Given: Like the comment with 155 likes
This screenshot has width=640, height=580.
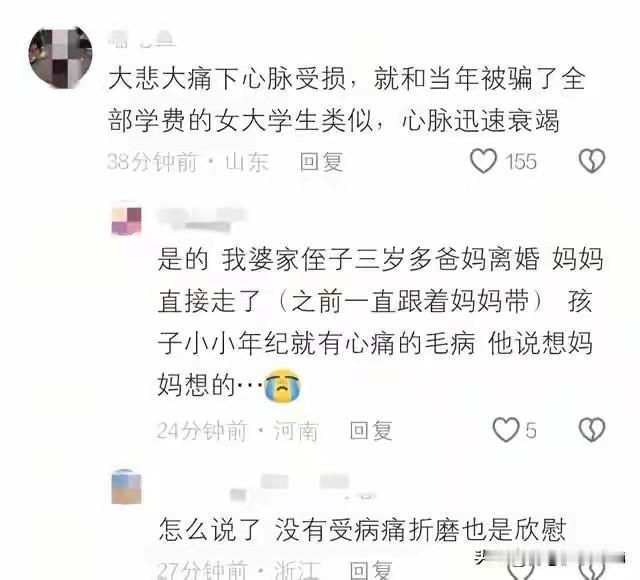Looking at the screenshot, I should point(483,160).
